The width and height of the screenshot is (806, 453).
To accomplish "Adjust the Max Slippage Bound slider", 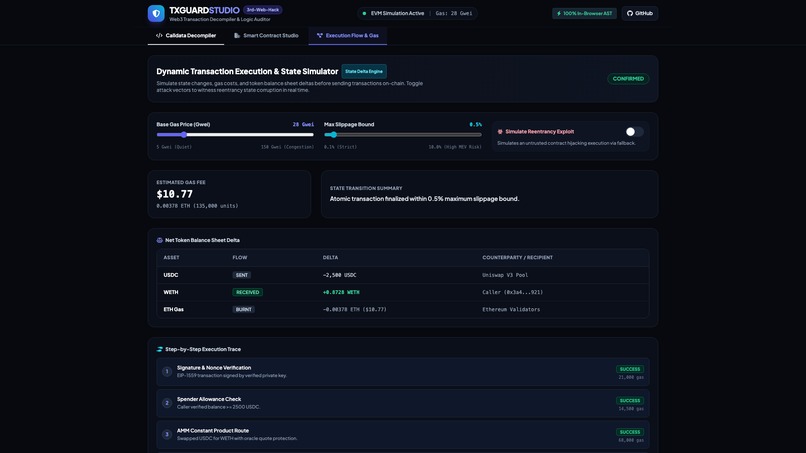I will point(402,135).
